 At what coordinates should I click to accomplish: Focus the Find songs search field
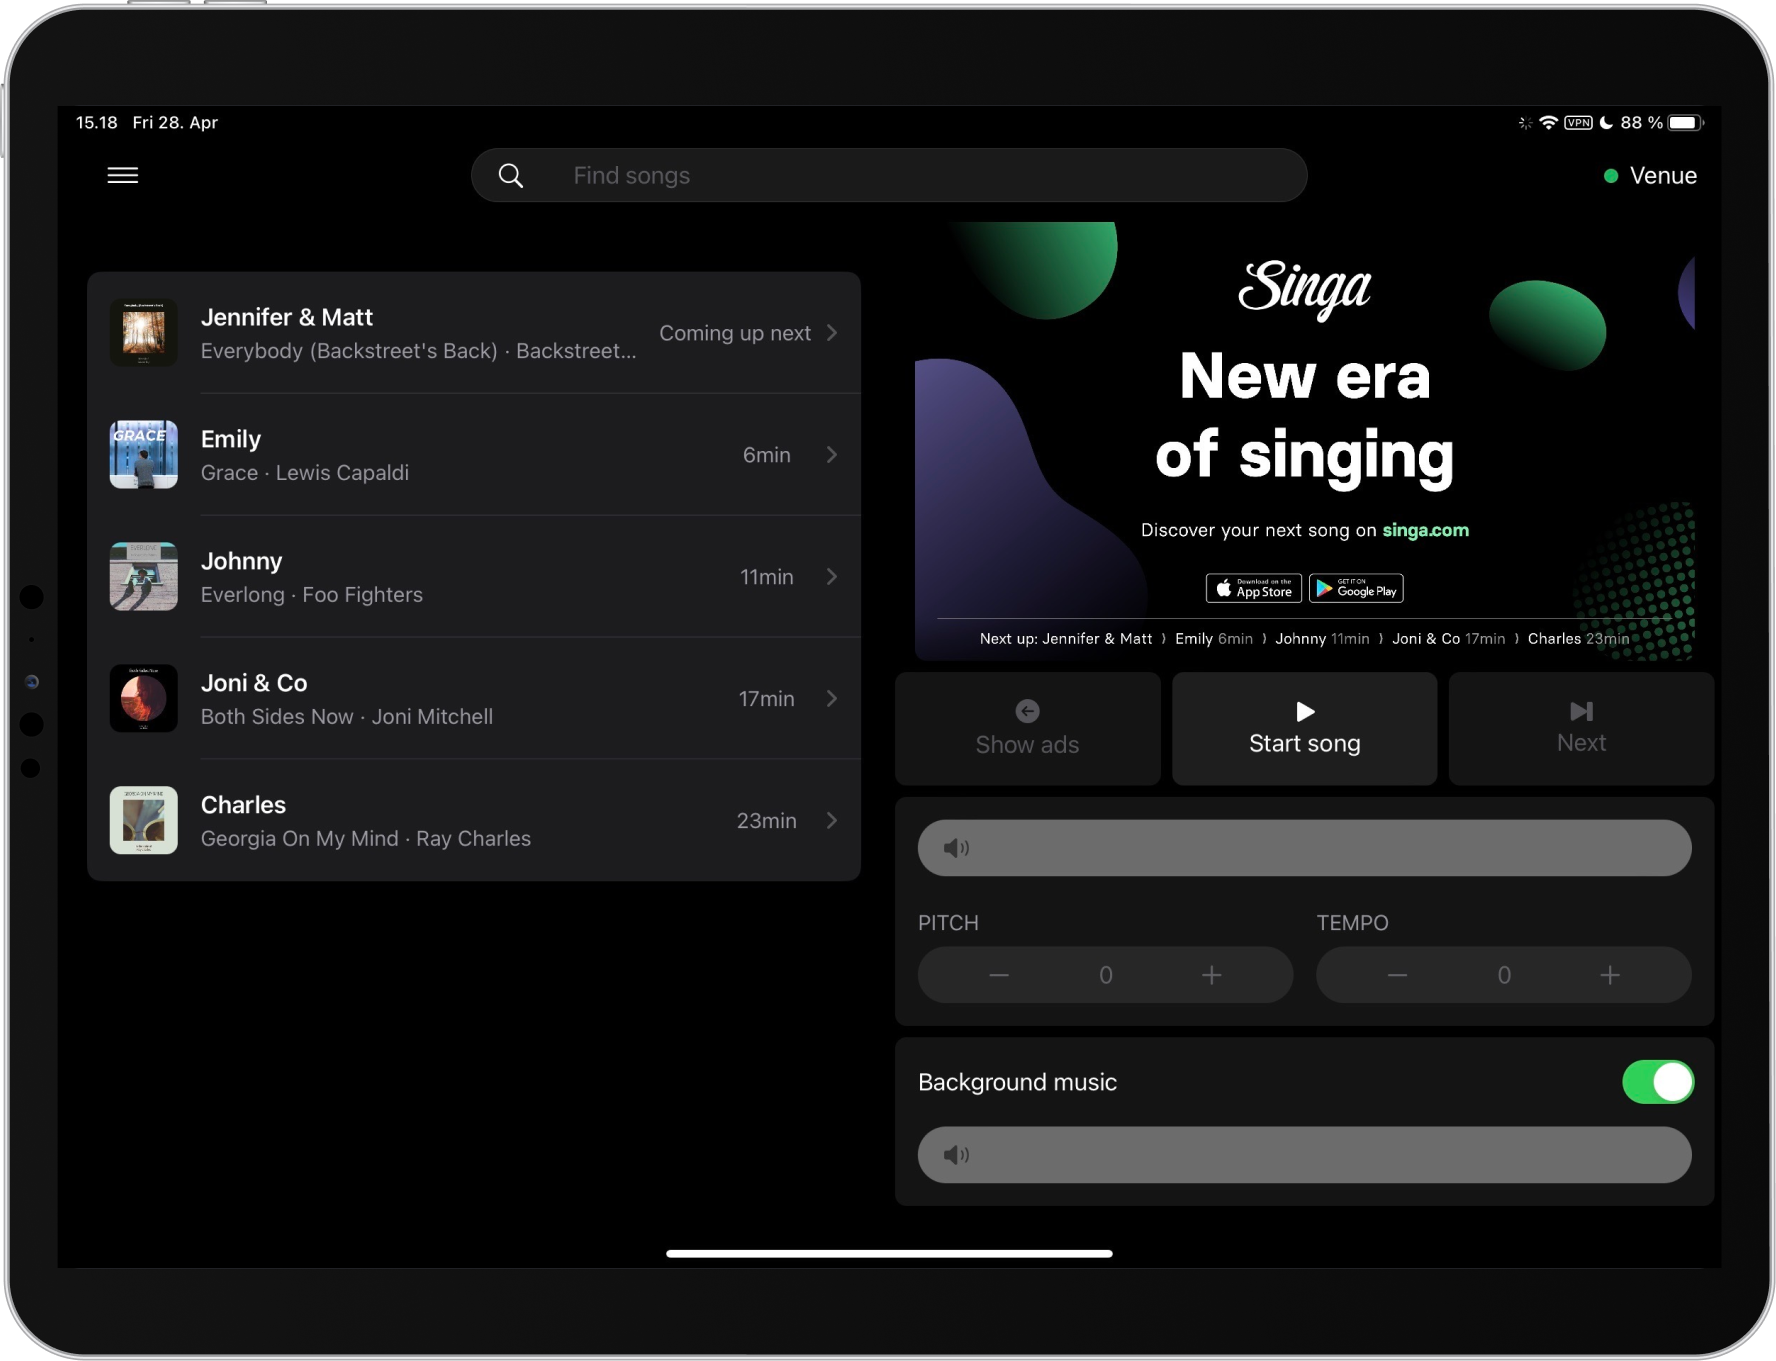889,176
